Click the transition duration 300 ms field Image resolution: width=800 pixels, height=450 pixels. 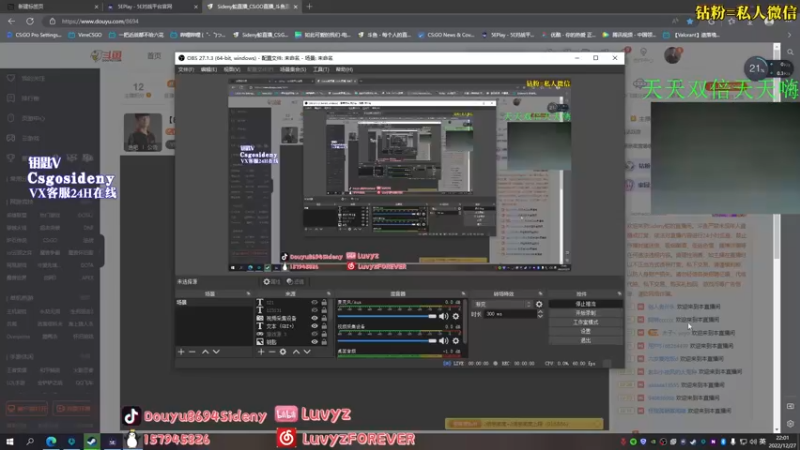[510, 314]
